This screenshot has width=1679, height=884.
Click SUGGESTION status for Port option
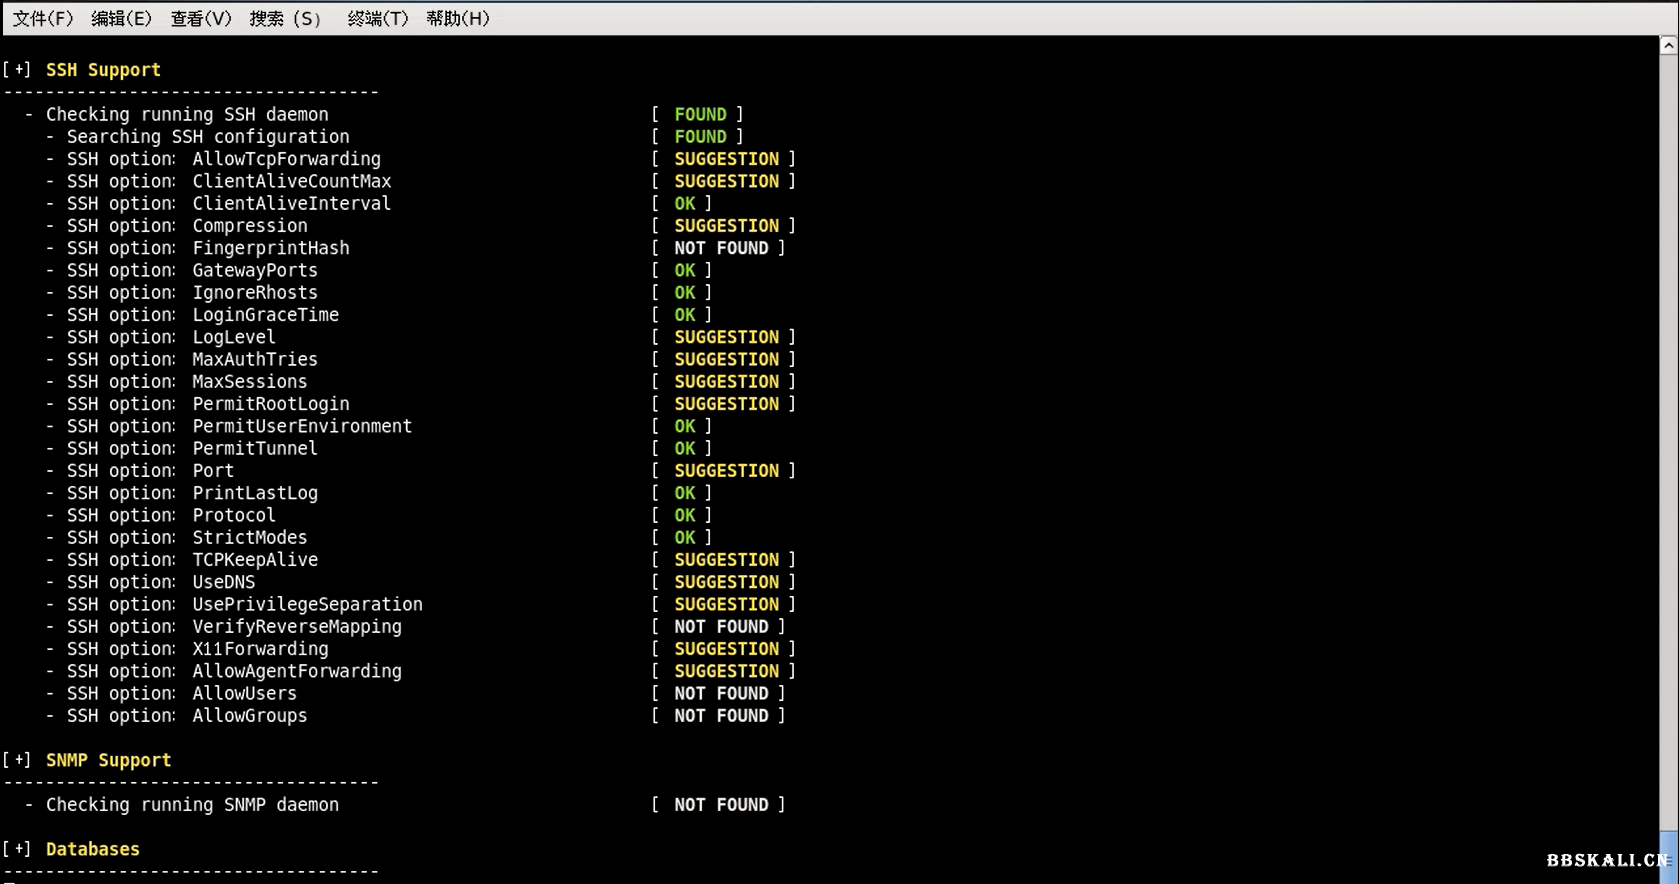[726, 471]
